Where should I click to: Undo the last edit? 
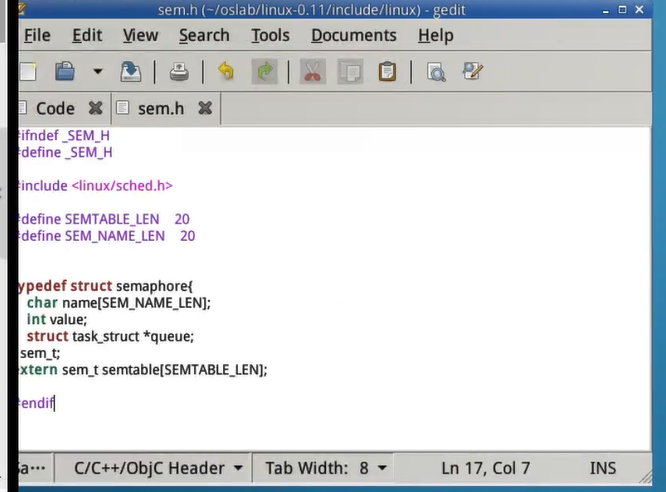tap(226, 72)
